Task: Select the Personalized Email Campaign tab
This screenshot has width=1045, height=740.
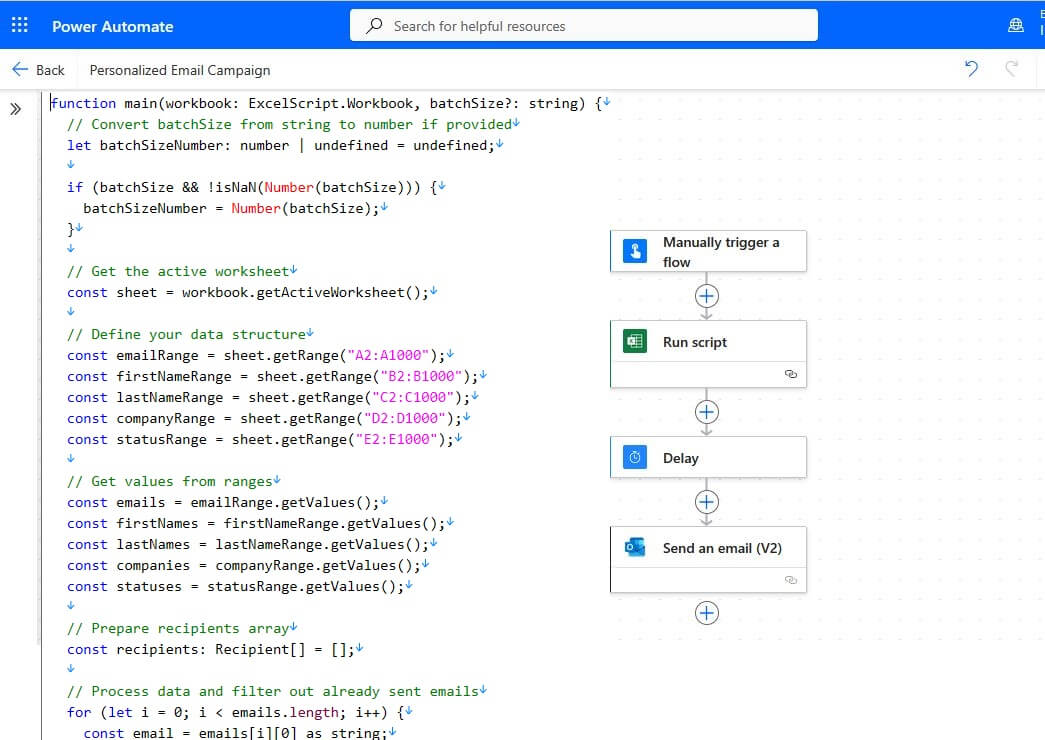Action: click(179, 70)
